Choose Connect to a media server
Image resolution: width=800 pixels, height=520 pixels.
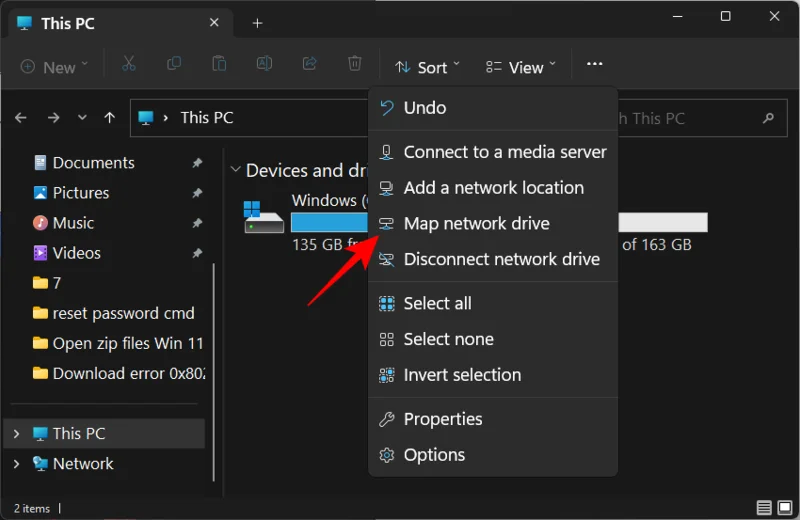click(493, 152)
